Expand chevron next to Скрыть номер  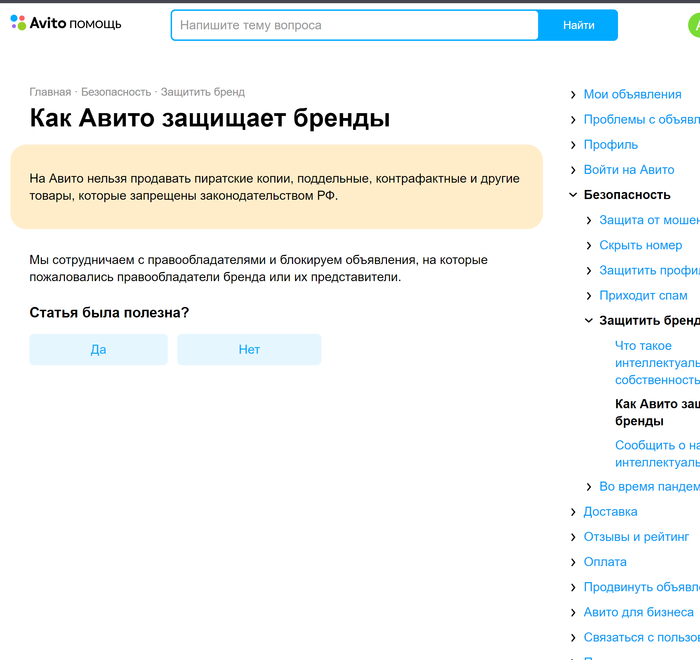589,245
